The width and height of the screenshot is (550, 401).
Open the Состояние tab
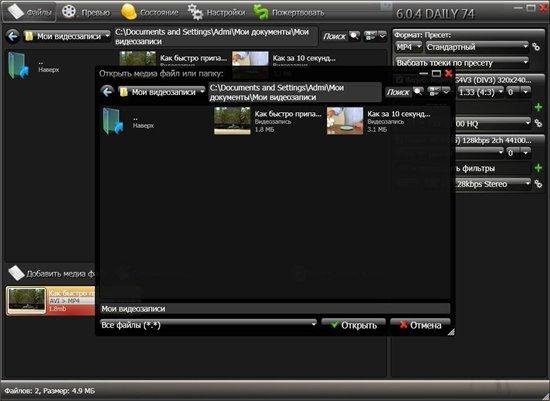point(149,12)
